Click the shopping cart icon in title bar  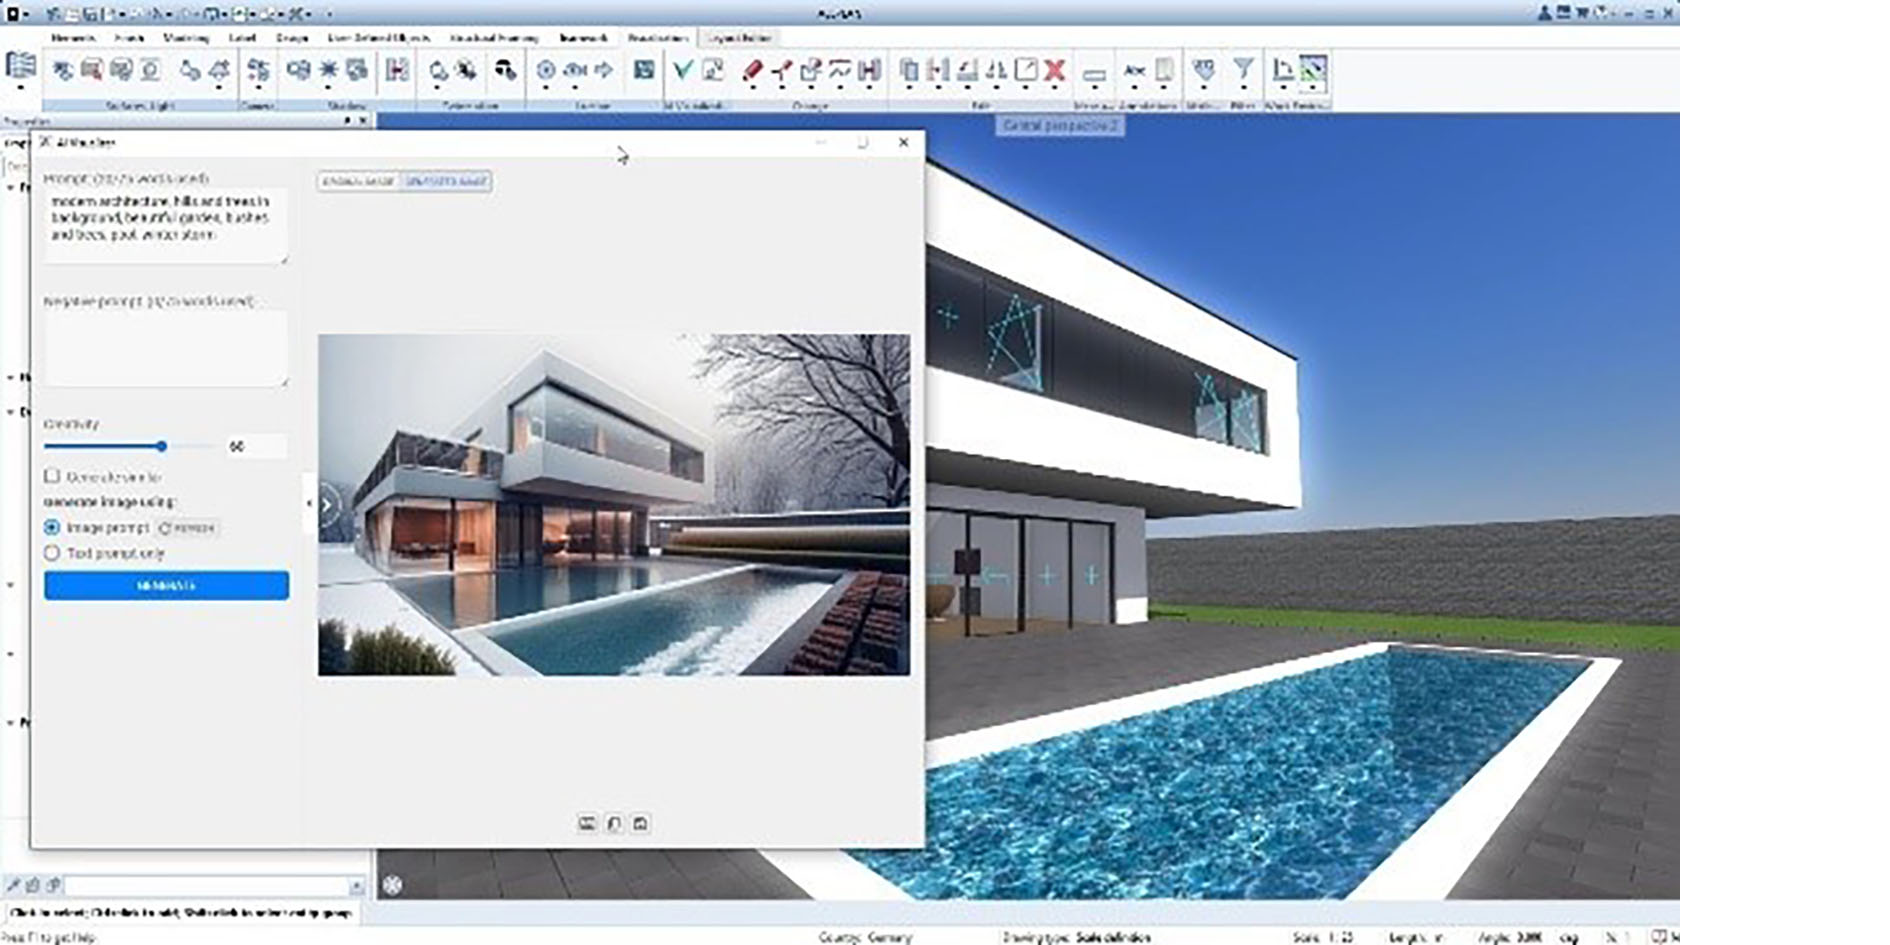click(x=1582, y=13)
